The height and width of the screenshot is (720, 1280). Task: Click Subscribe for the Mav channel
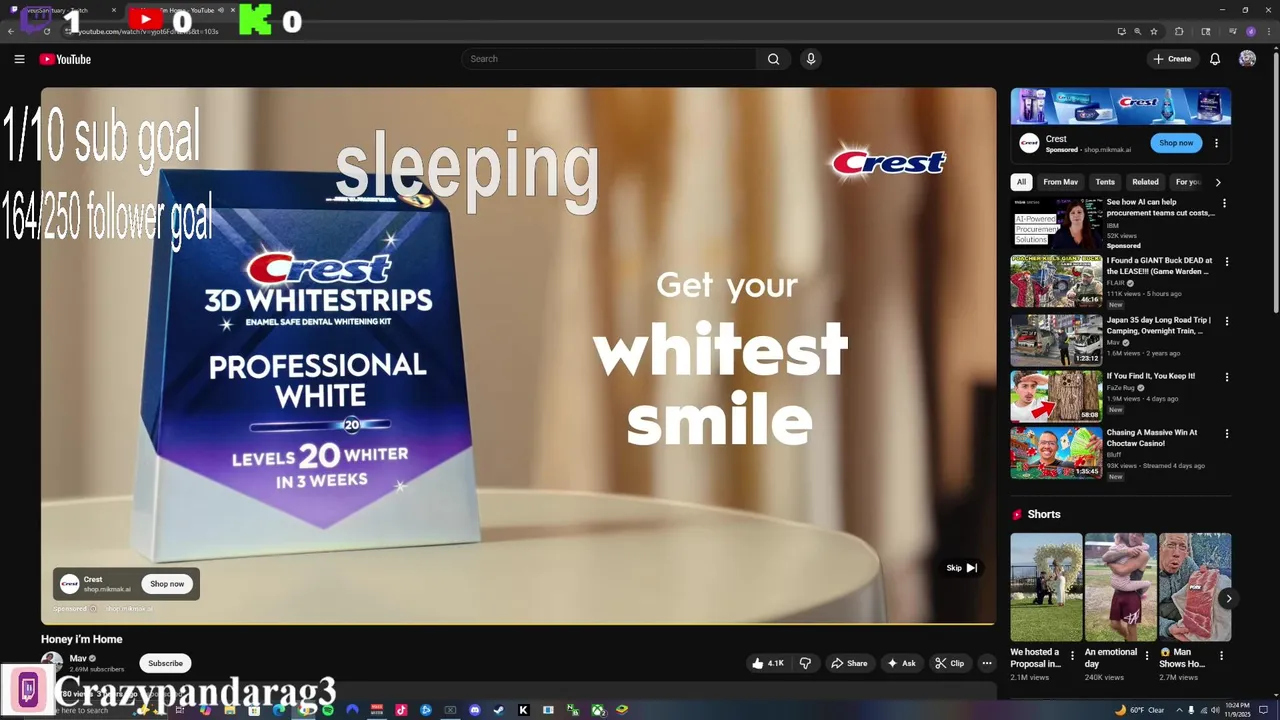pos(165,663)
